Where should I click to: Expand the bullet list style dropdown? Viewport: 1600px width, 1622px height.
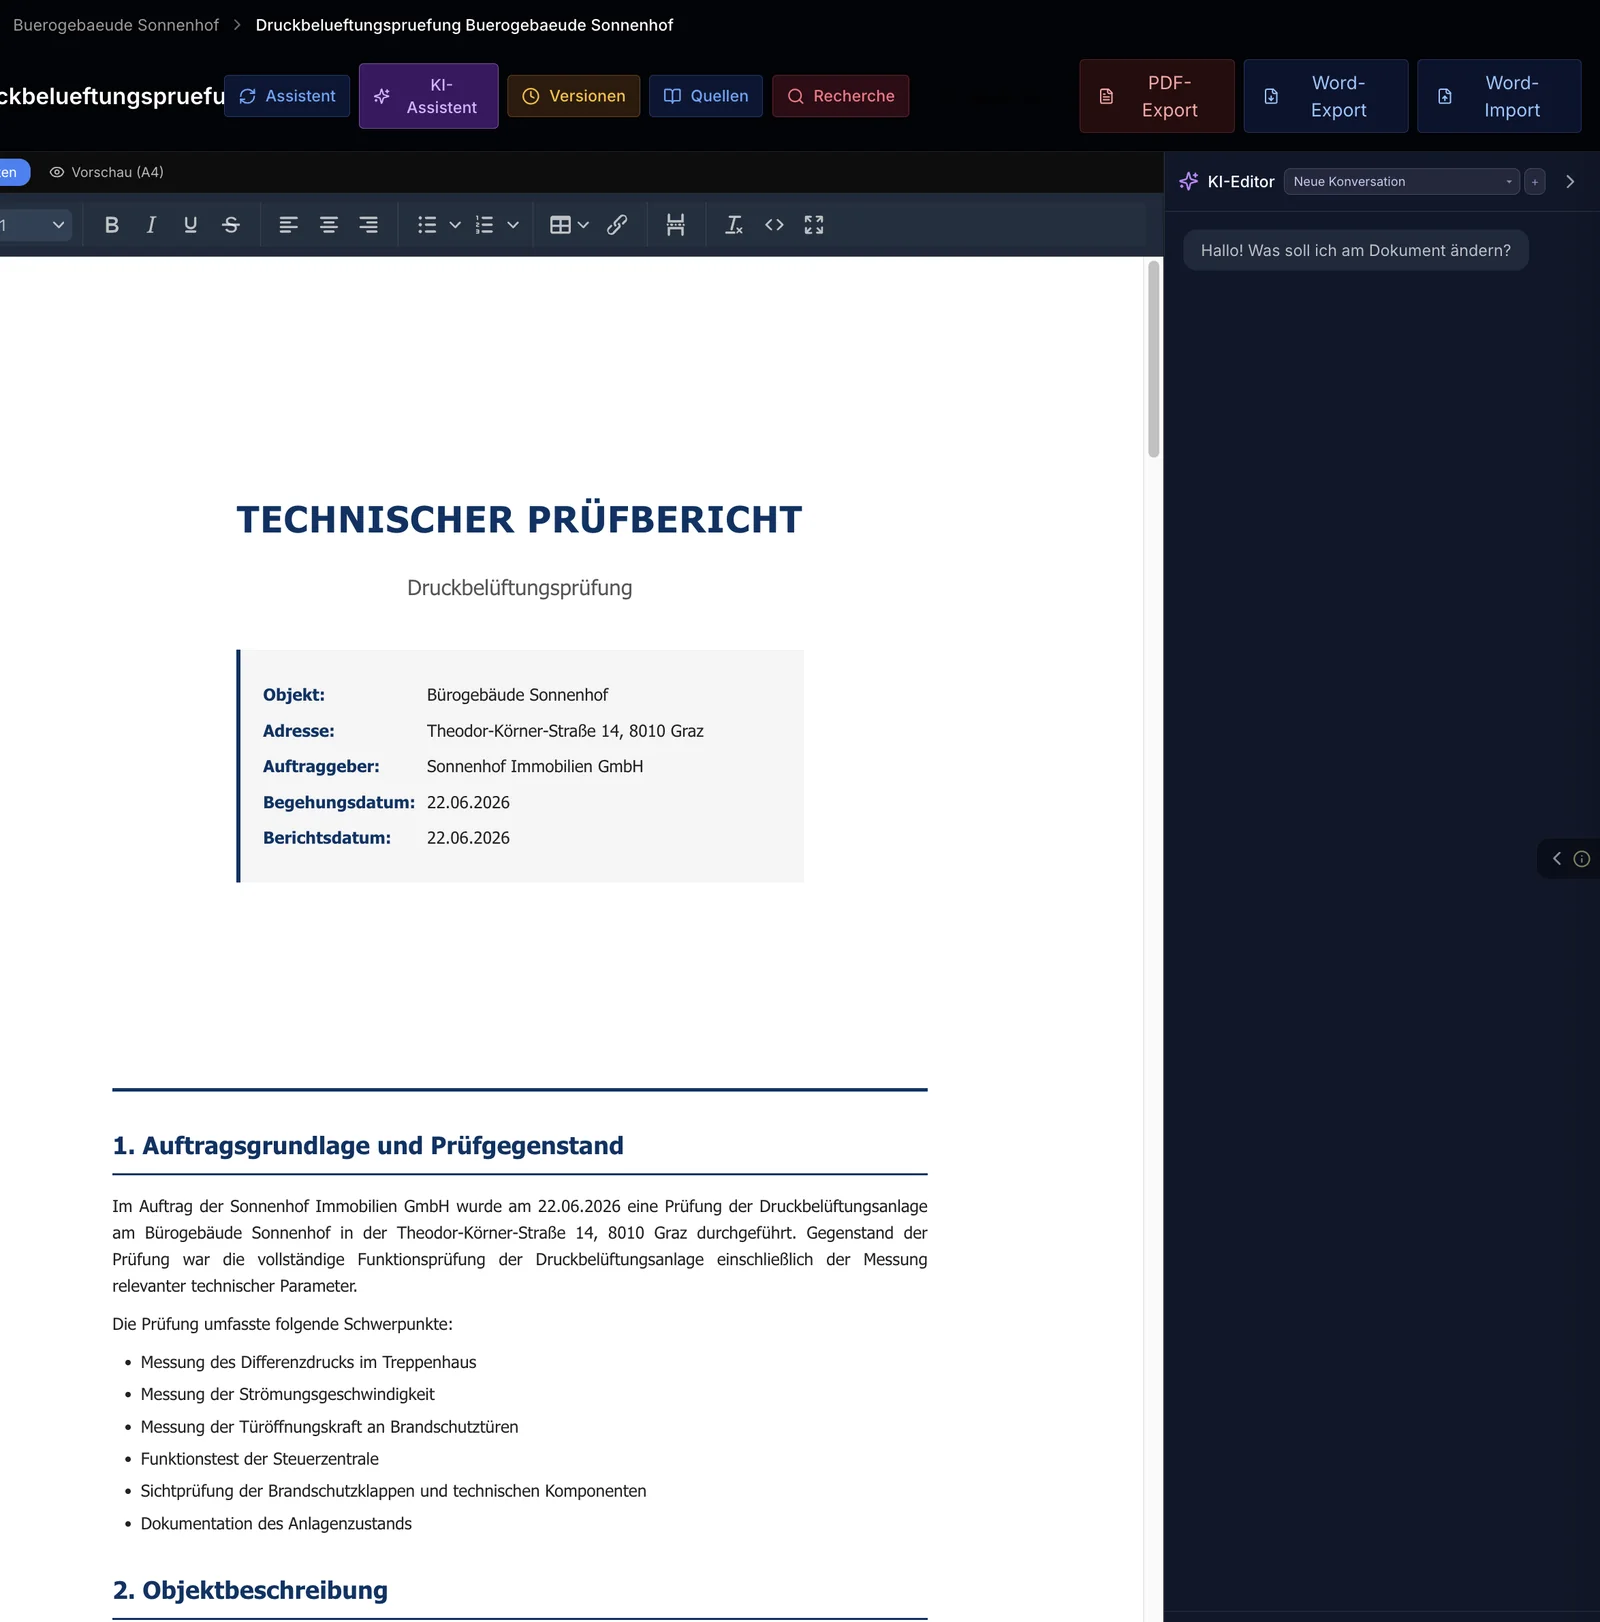pos(455,225)
